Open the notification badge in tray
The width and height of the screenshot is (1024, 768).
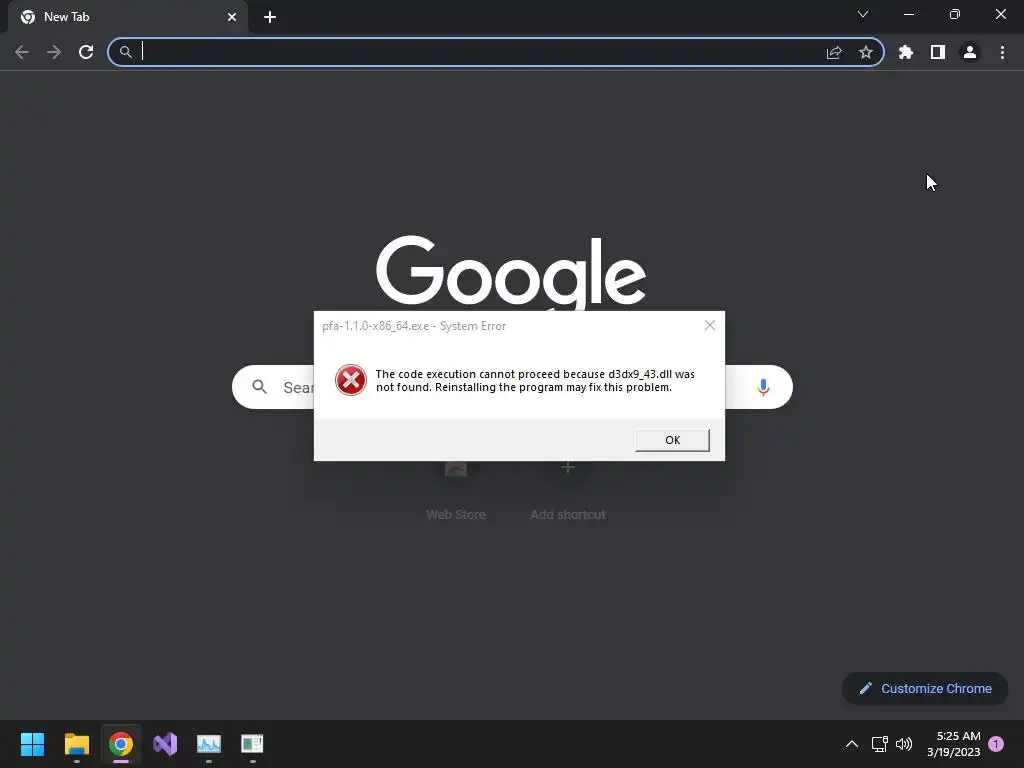point(996,744)
